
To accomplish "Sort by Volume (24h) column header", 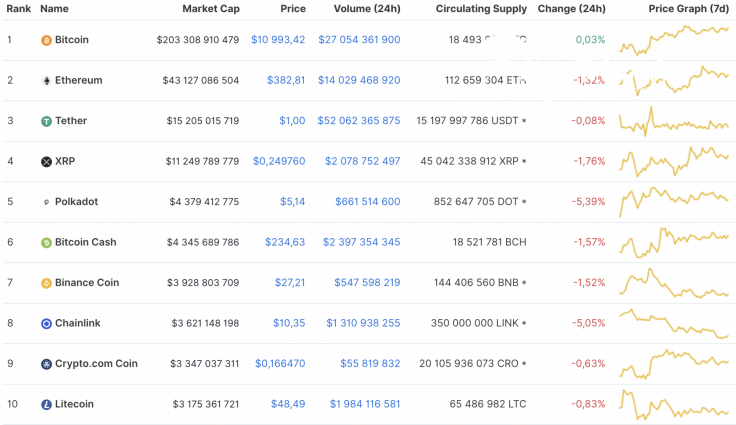I will point(367,8).
